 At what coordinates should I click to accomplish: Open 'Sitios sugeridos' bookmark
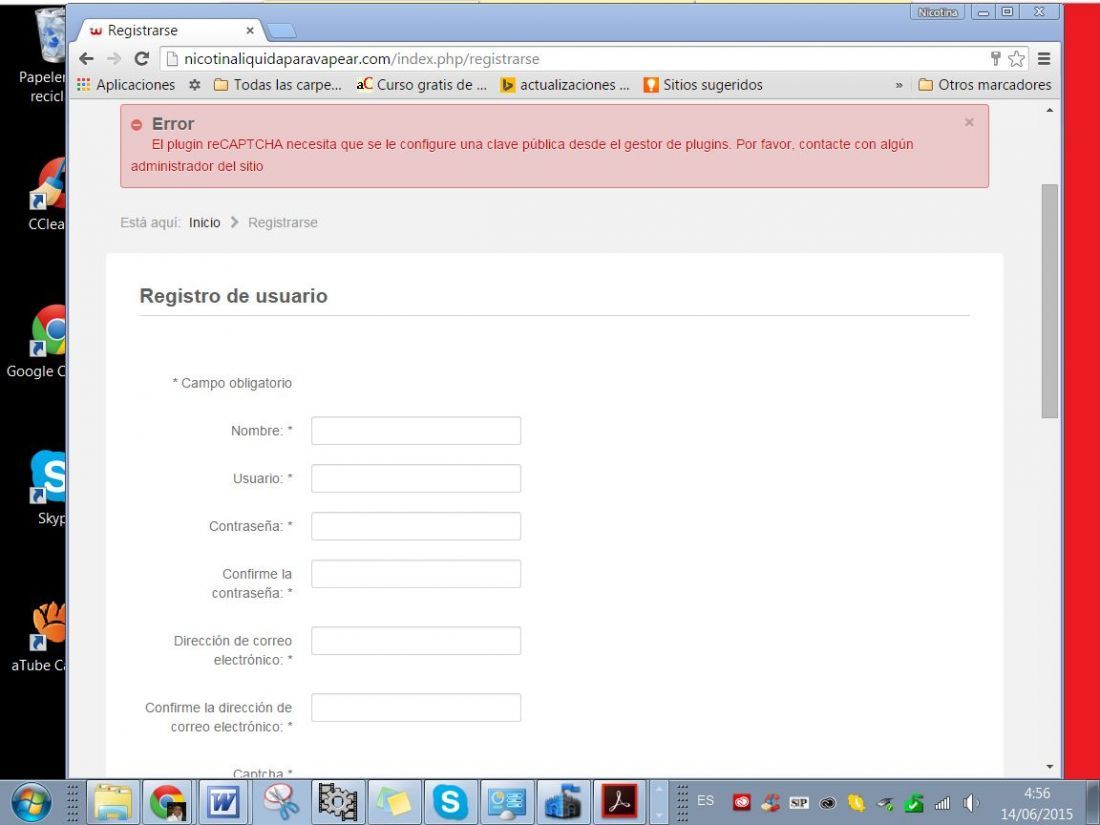click(x=703, y=85)
